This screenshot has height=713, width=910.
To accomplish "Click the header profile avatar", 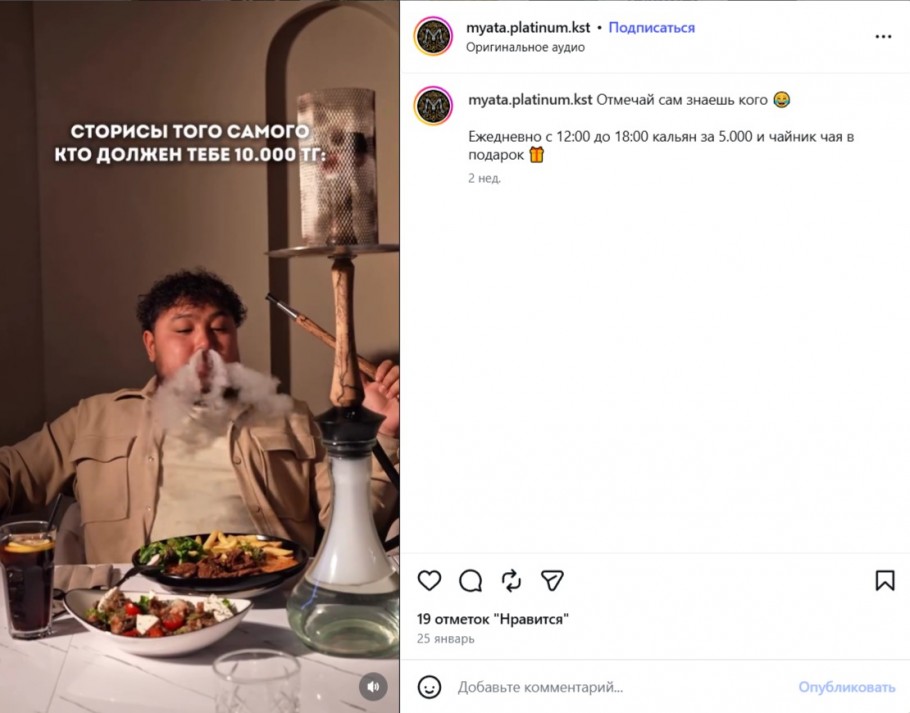I will coord(434,36).
